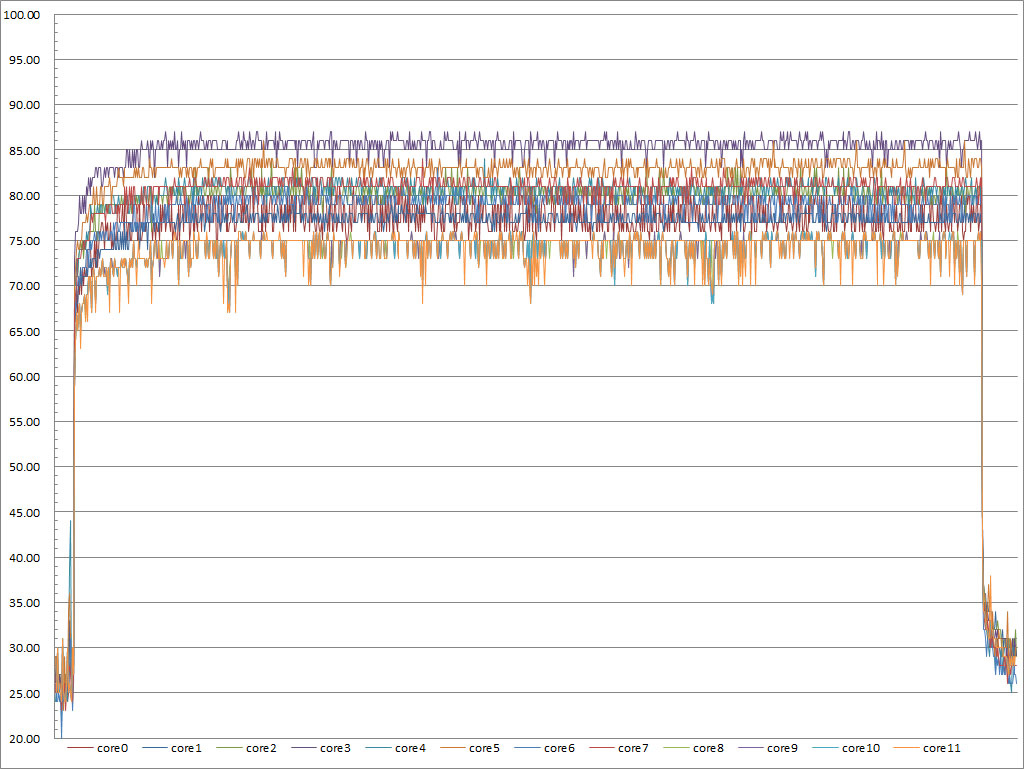Viewport: 1024px width, 769px height.
Task: Select the 25.00 y-axis value
Action: click(24, 693)
